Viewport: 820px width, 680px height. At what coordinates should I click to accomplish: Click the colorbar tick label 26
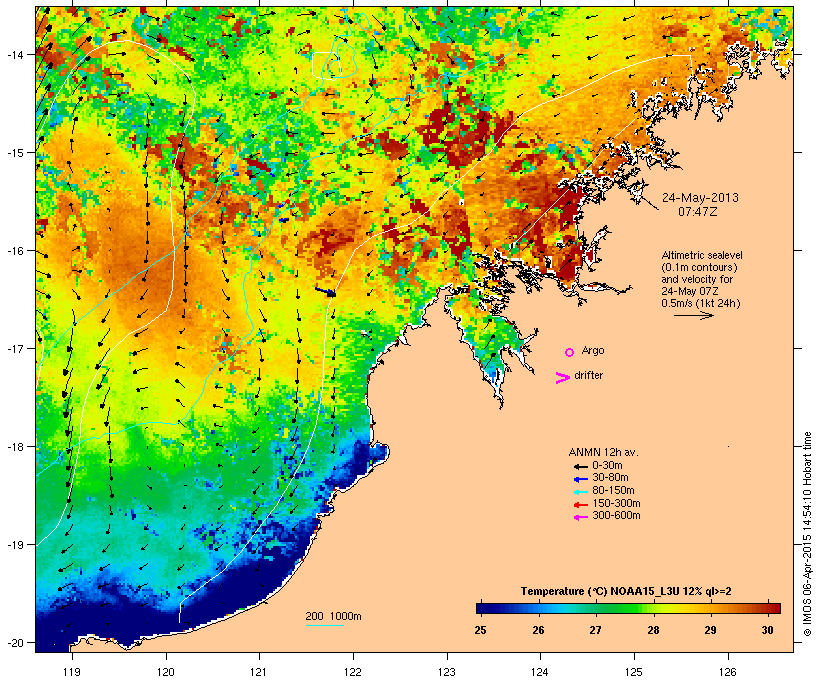[x=538, y=630]
